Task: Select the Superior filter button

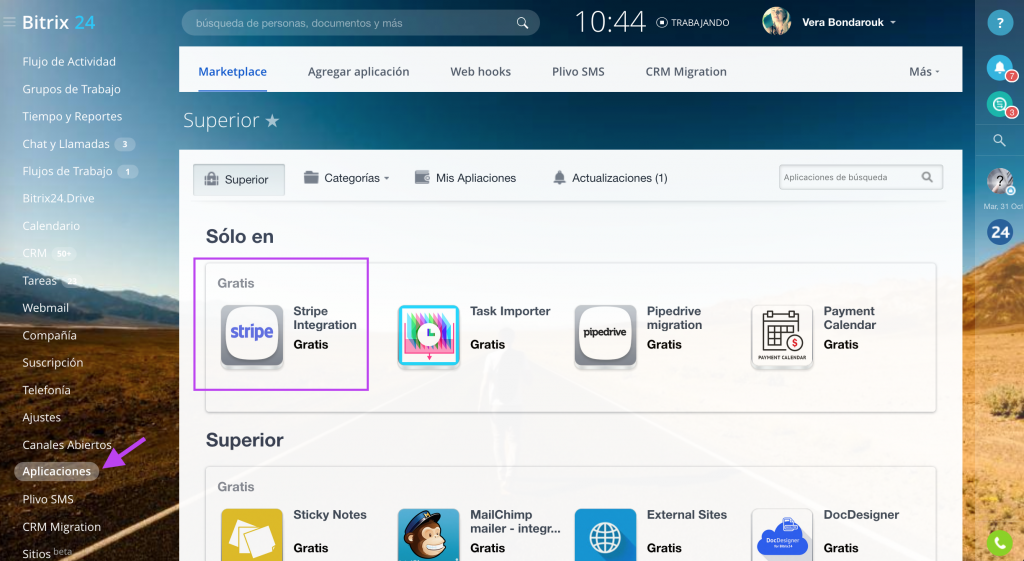Action: tap(239, 180)
